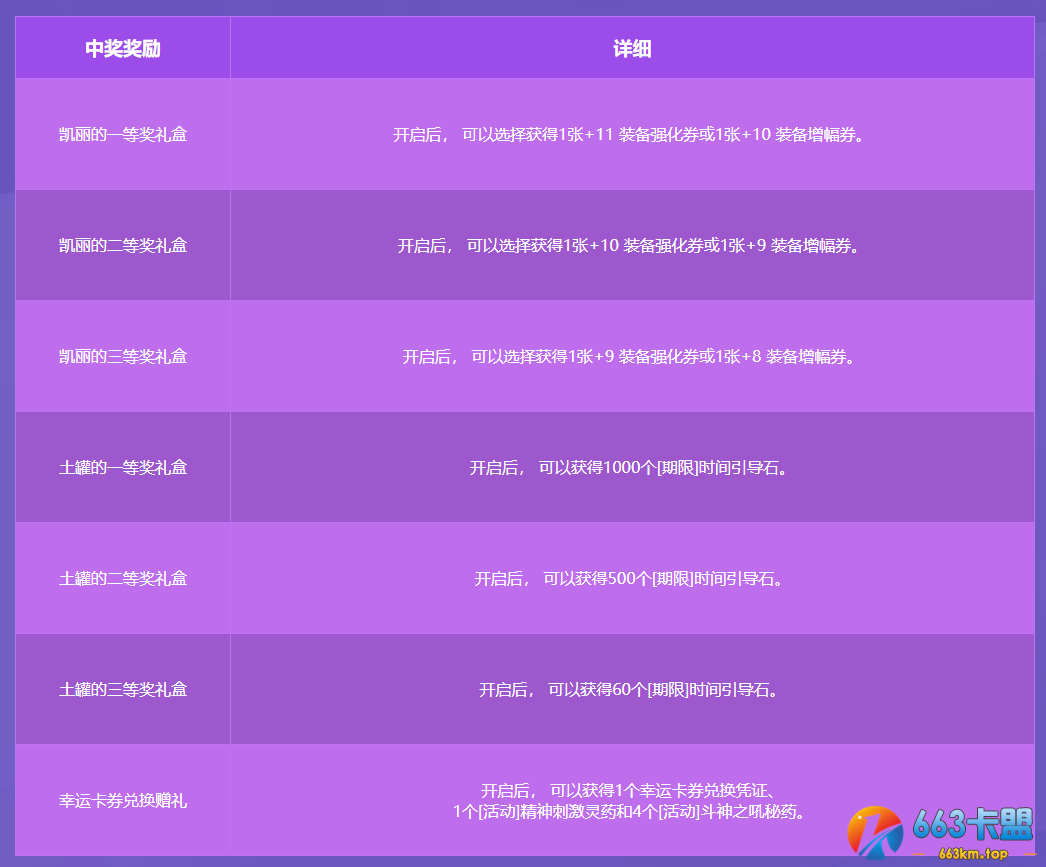This screenshot has width=1046, height=867.
Task: Click the 500个[期限]时间引导石 description
Action: click(x=628, y=578)
